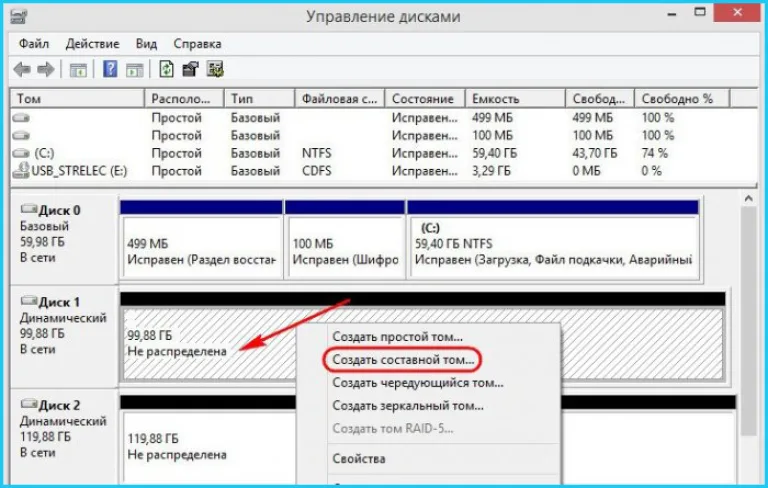Viewport: 768px width, 488px height.
Task: Select the Диск 2 Динамический label panel
Action: click(x=64, y=436)
